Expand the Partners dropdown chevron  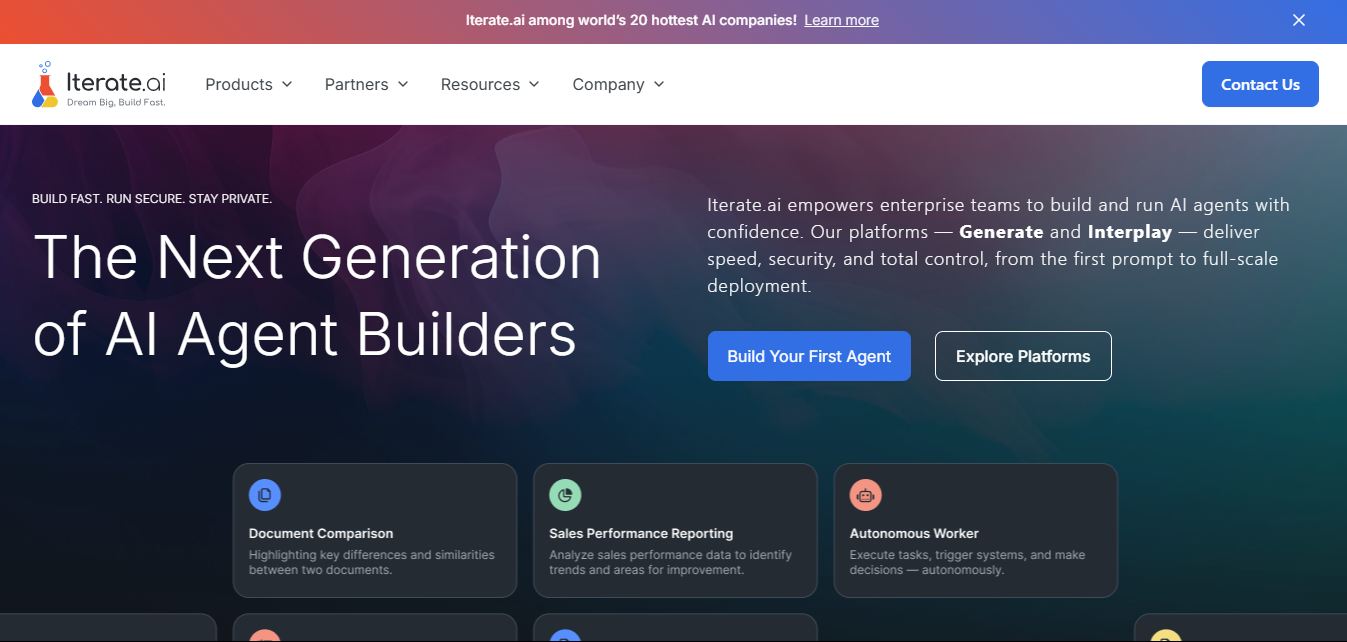click(x=403, y=84)
